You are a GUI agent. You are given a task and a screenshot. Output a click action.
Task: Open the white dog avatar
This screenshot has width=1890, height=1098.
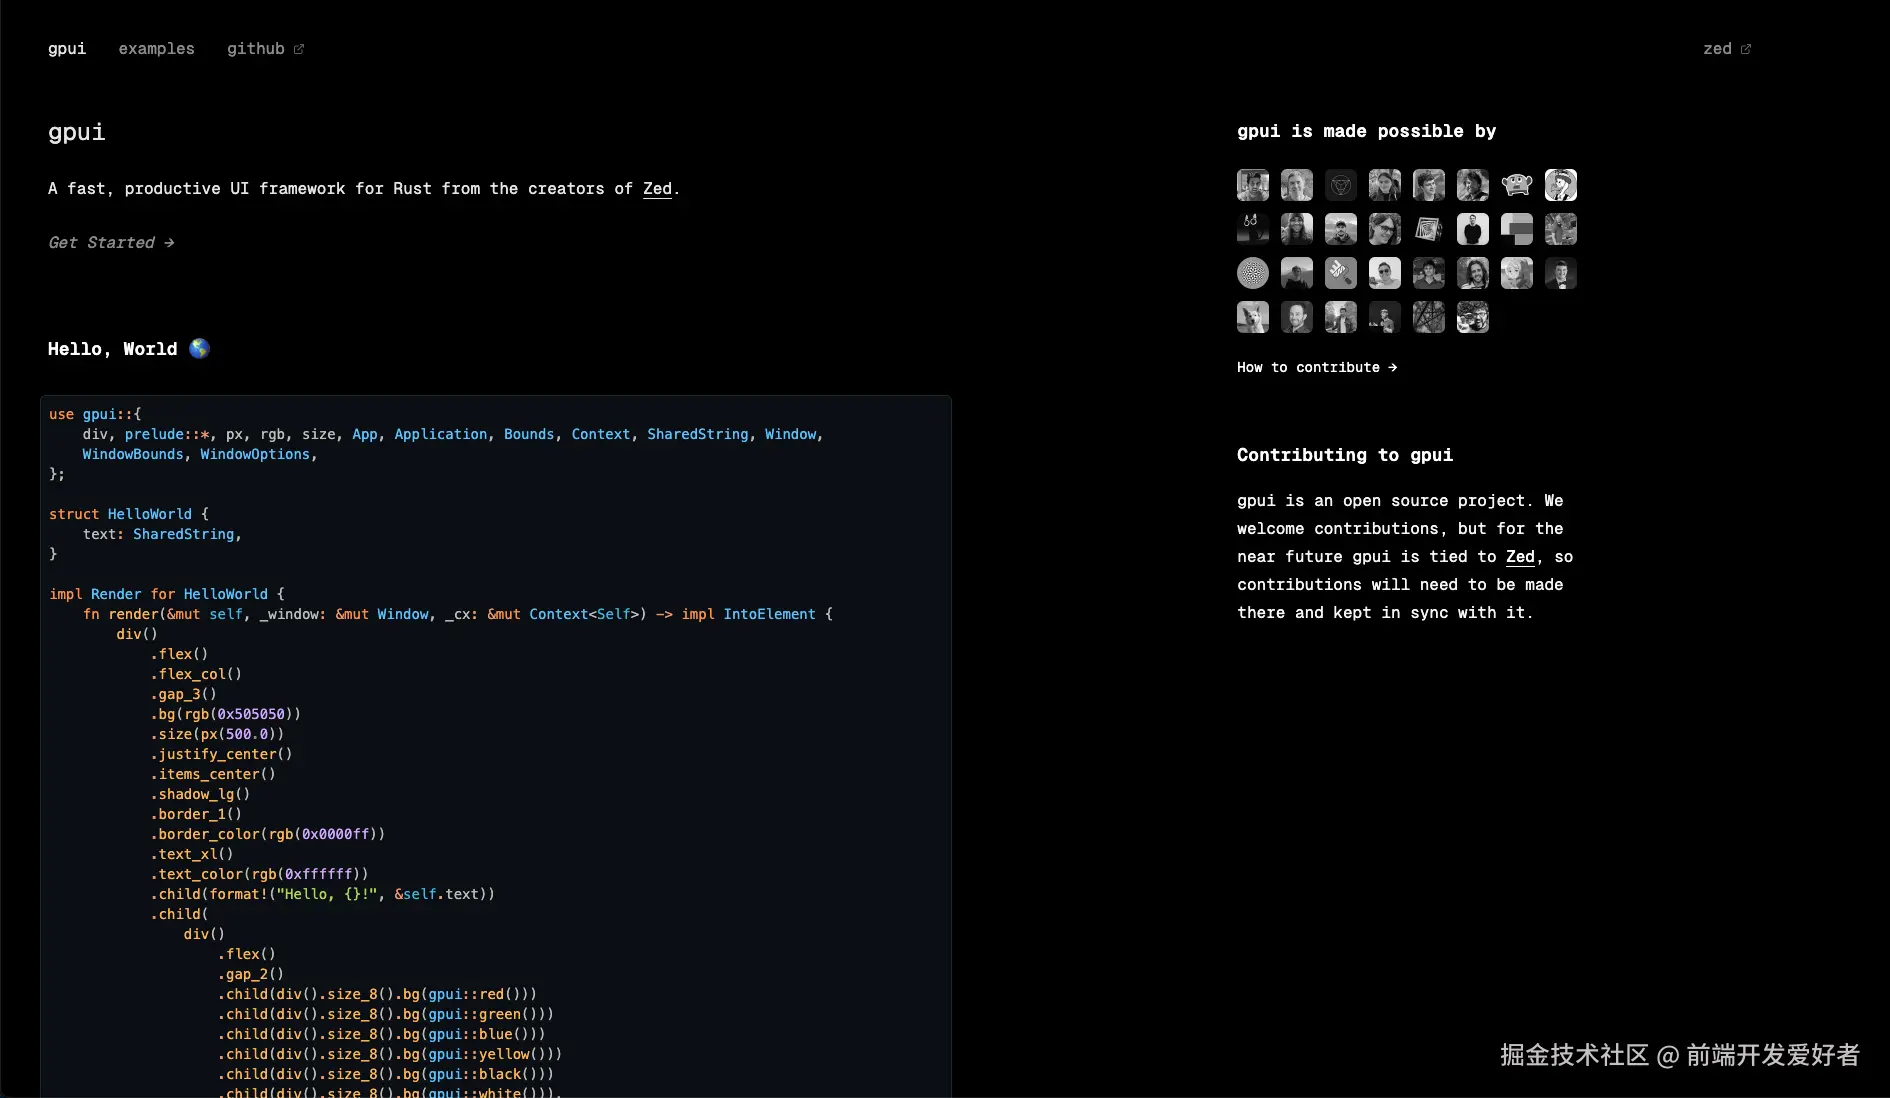click(1253, 317)
